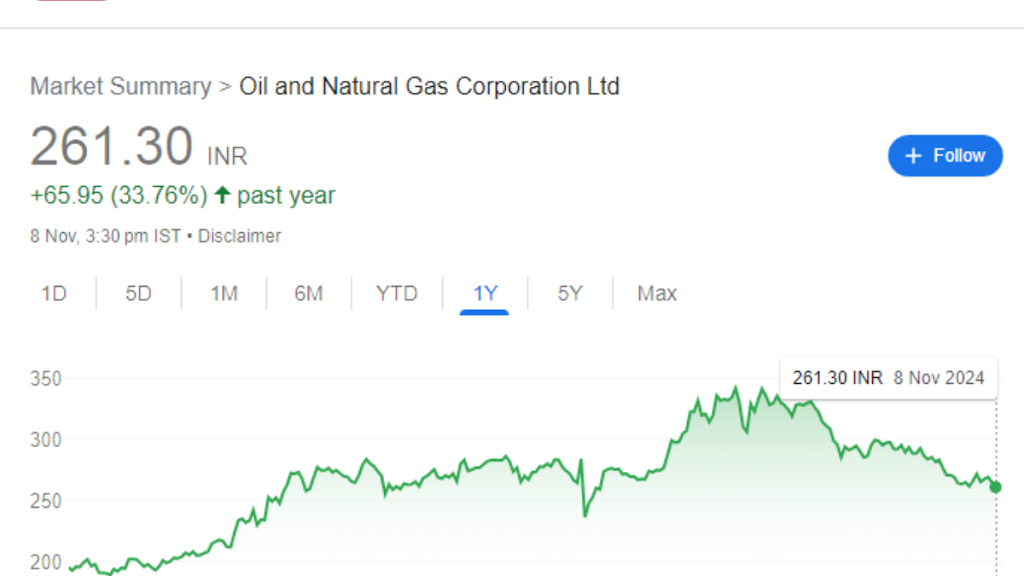Click the 261.30 INR chart tooltip
Screen dimensions: 1024x576
coord(888,377)
